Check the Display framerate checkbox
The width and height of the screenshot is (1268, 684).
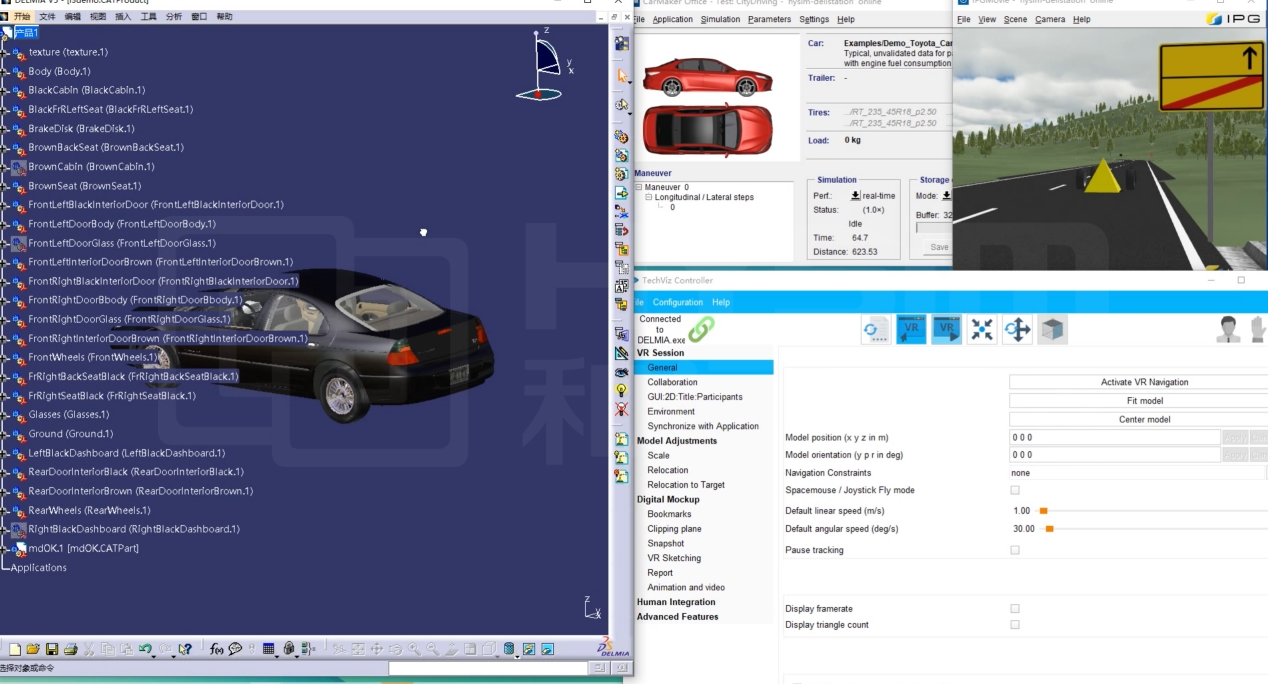click(1015, 608)
